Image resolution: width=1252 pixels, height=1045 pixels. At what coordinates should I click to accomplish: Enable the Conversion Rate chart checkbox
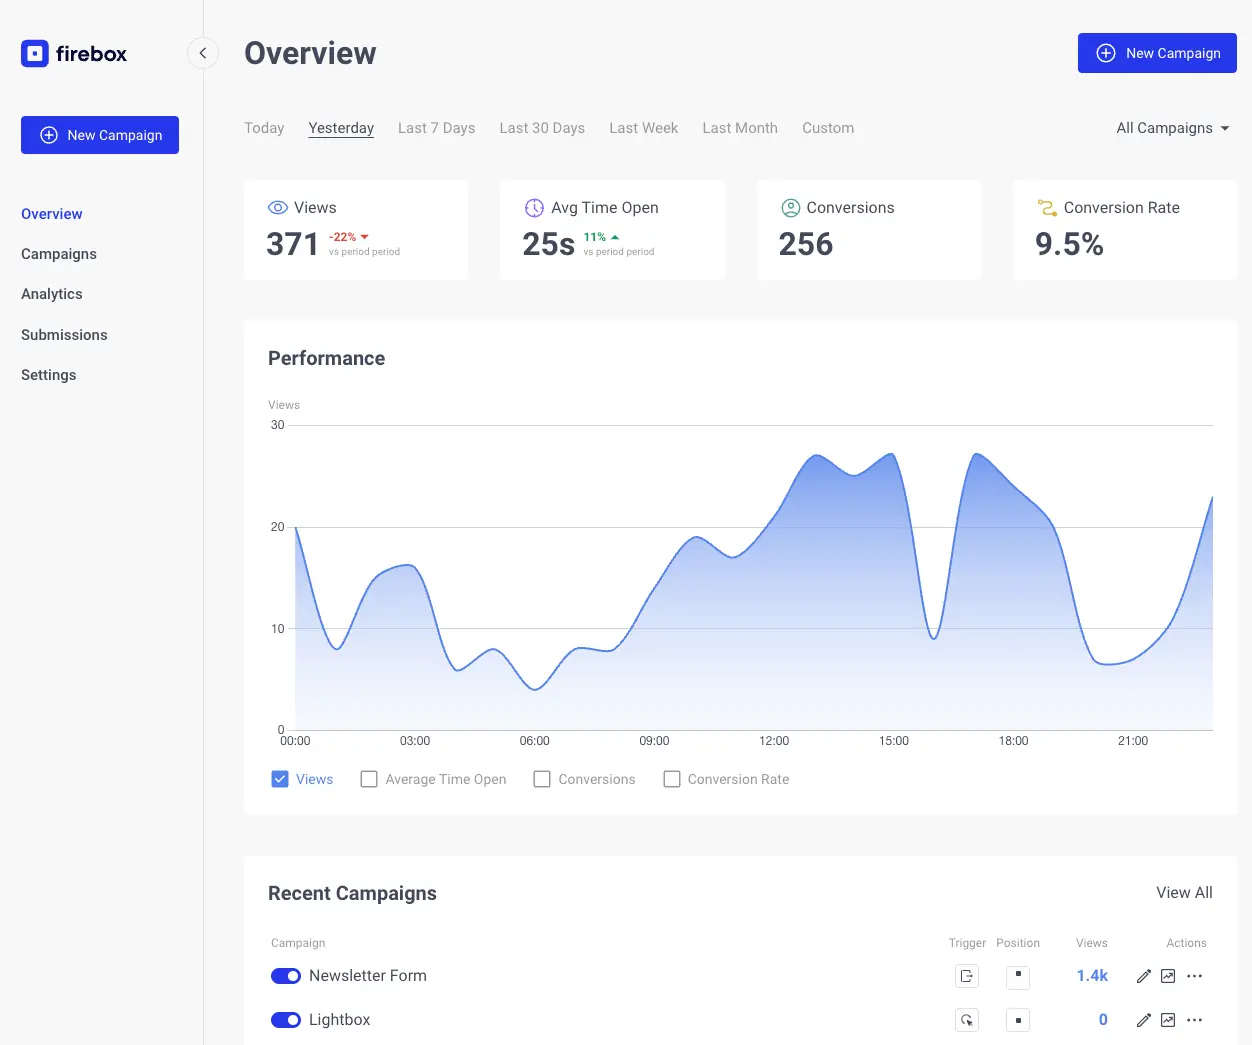pos(672,779)
